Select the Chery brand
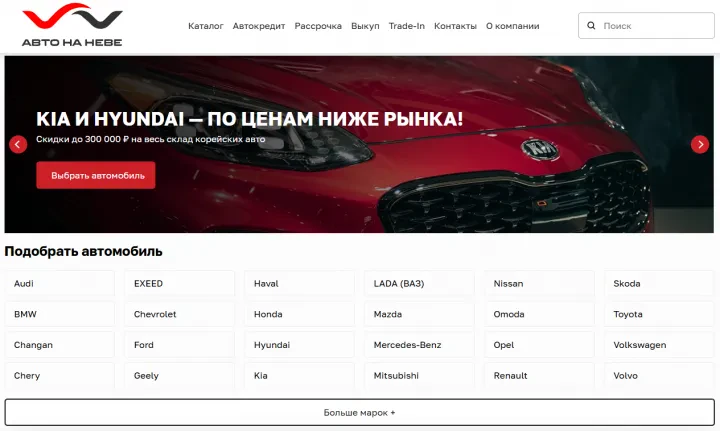This screenshot has height=431, width=720. (60, 375)
